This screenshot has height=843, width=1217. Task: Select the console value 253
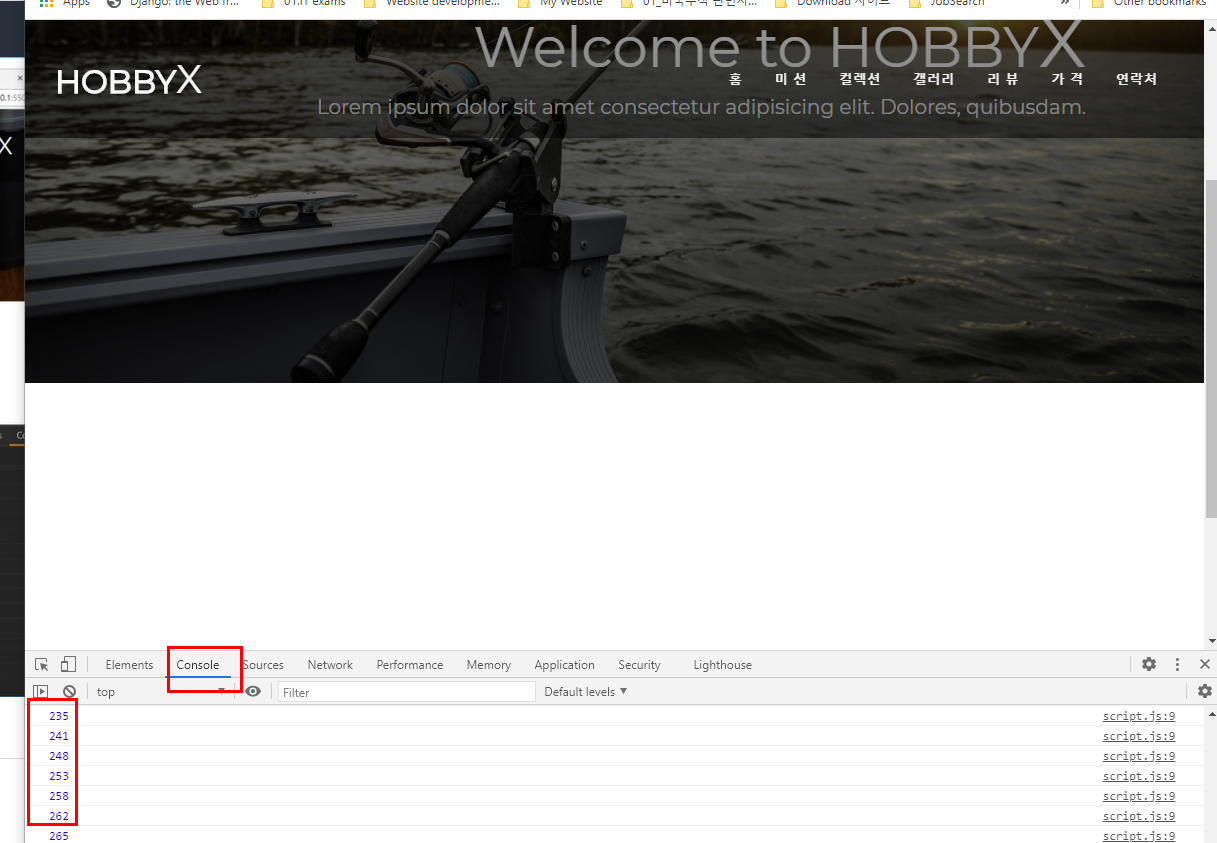click(58, 776)
